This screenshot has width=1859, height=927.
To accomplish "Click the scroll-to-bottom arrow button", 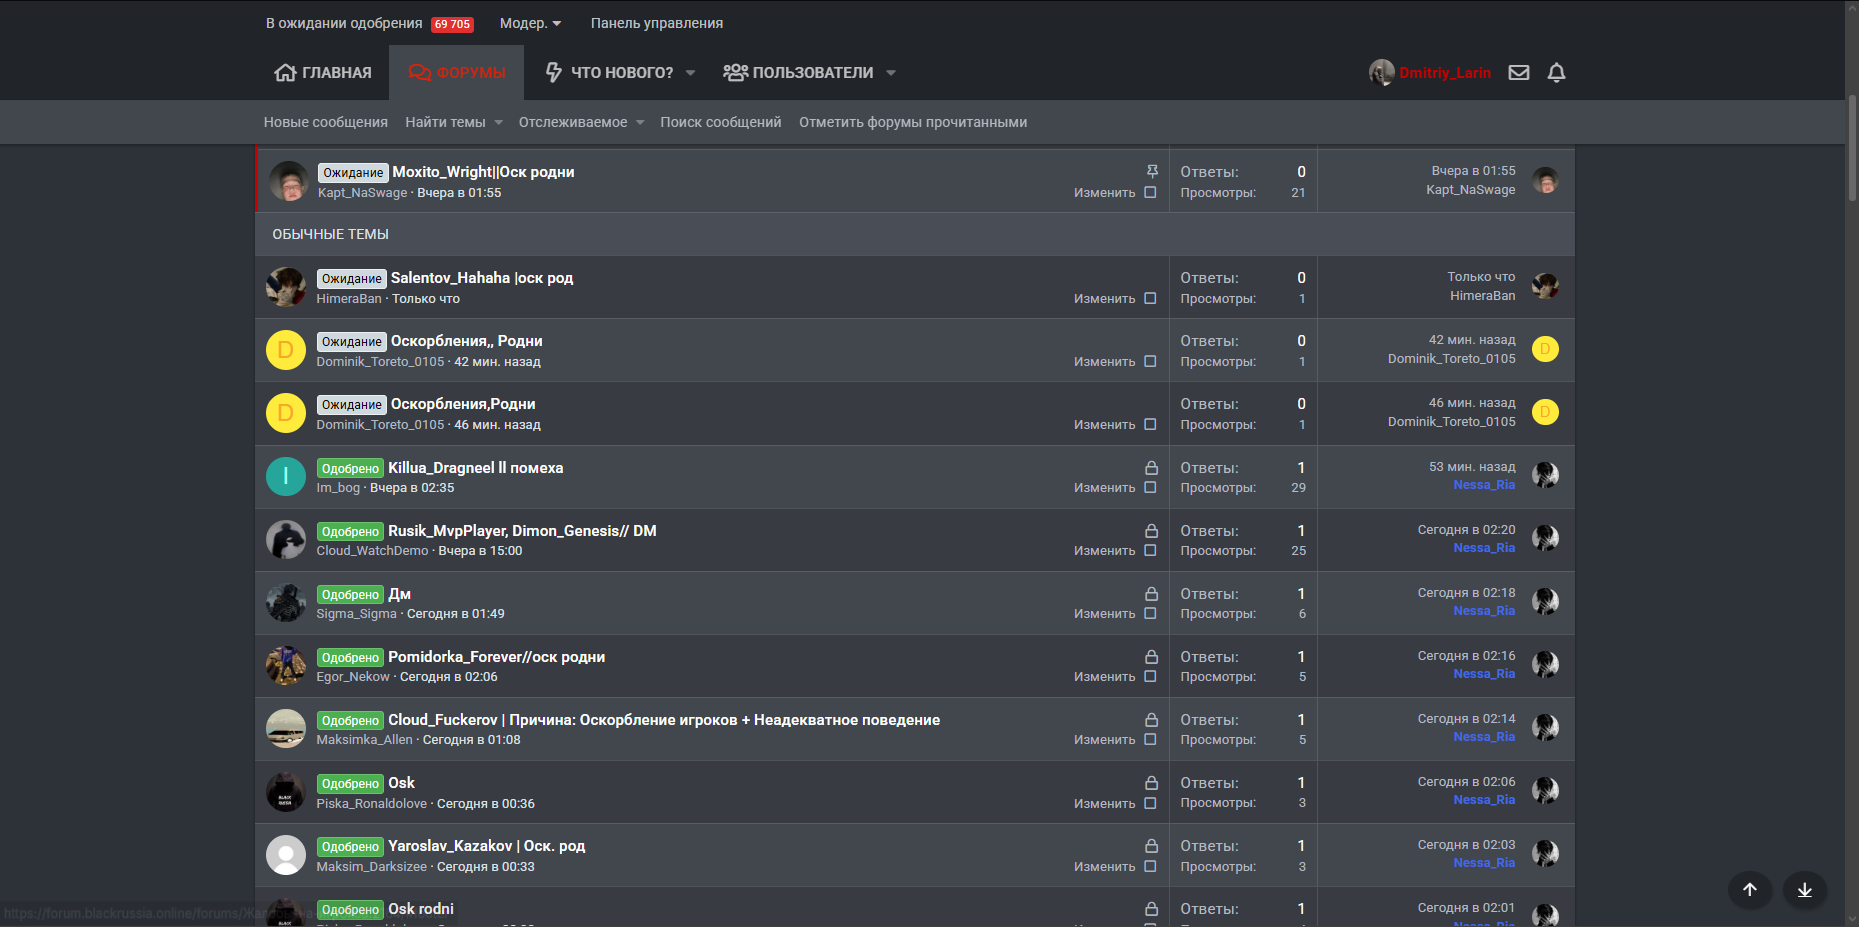I will pyautogui.click(x=1804, y=890).
